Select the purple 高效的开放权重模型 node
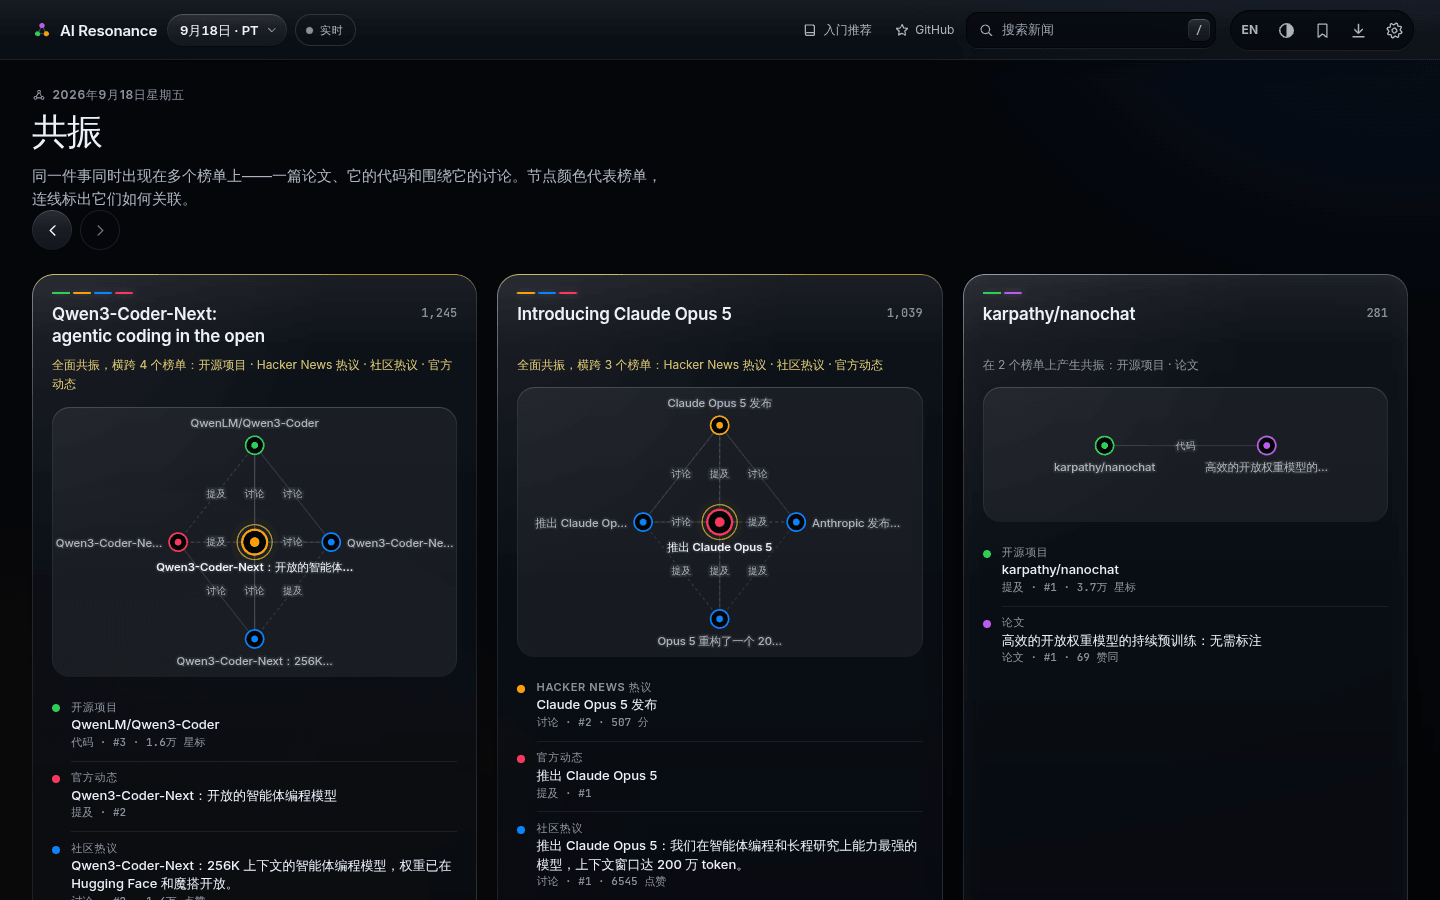The height and width of the screenshot is (900, 1440). click(x=1266, y=445)
